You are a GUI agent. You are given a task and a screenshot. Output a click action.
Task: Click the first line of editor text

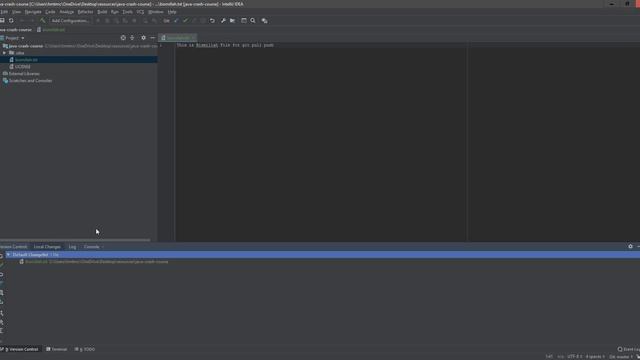click(225, 45)
